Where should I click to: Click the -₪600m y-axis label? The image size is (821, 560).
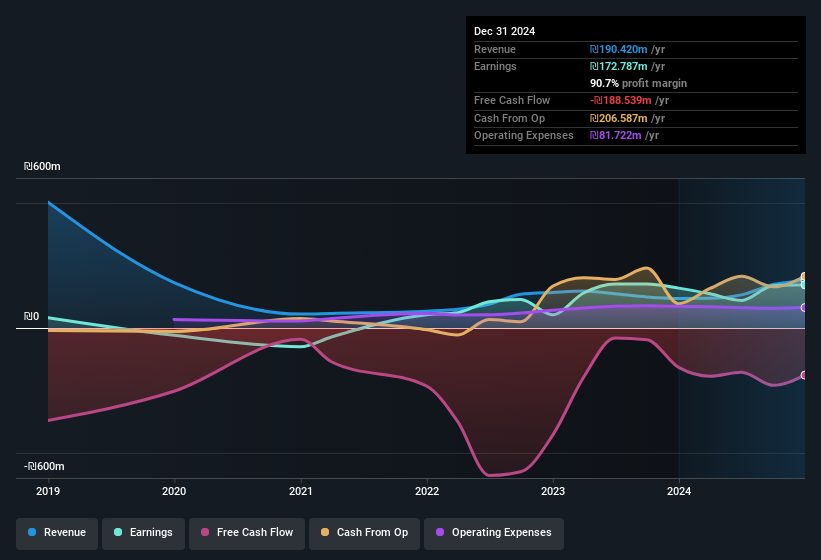(44, 466)
